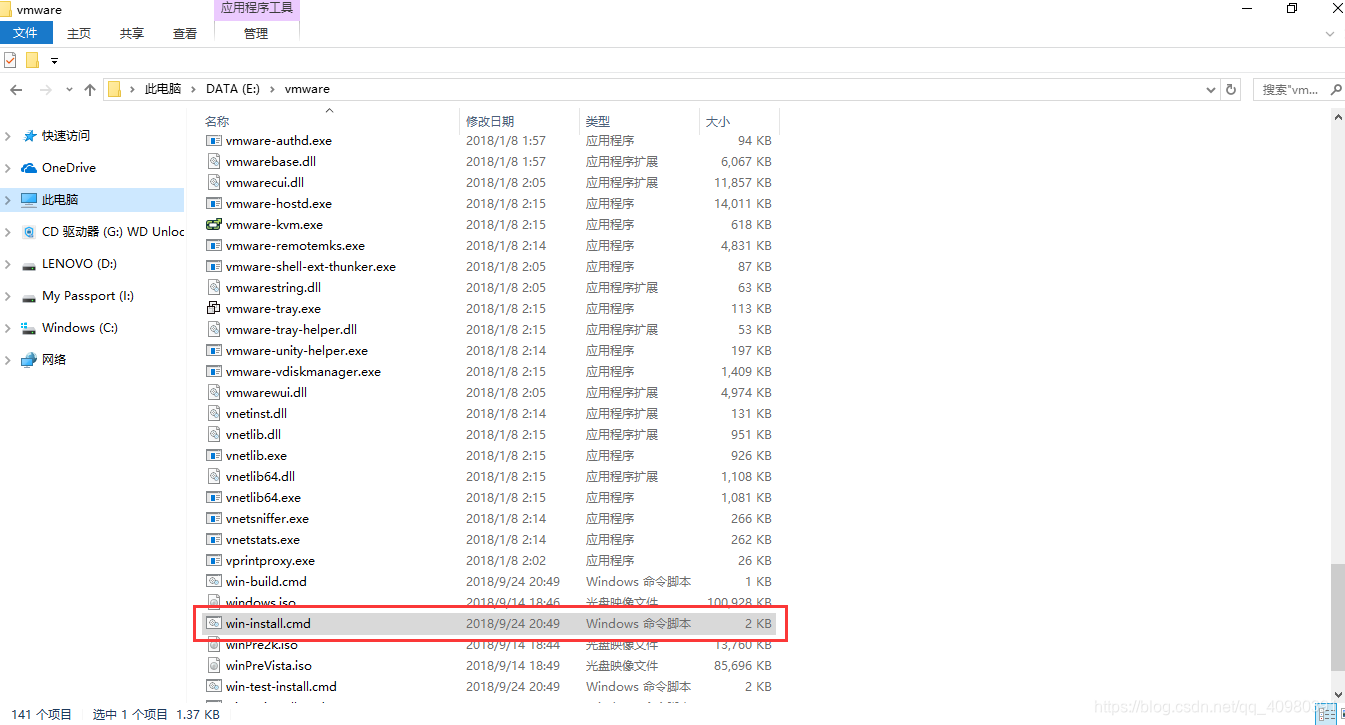1345x725 pixels.
Task: Click the properties checkmark quick access icon
Action: pyautogui.click(x=10, y=60)
